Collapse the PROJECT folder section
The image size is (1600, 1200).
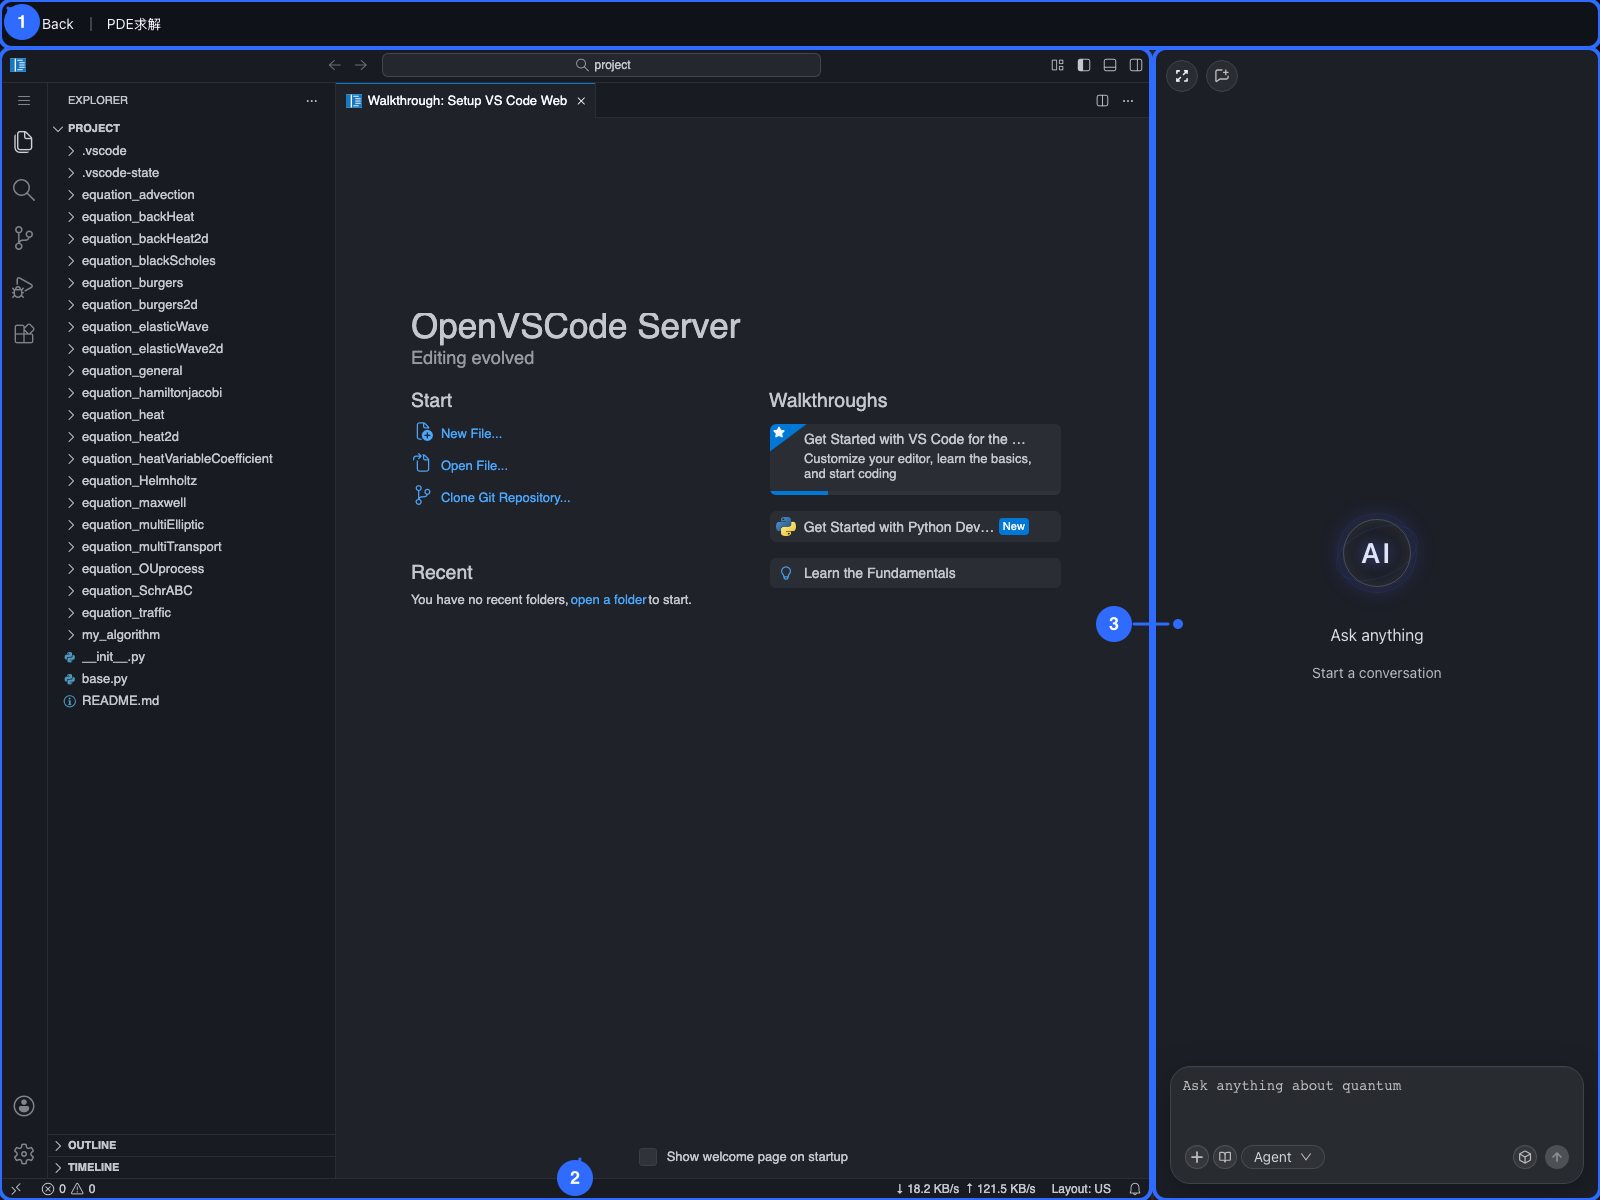192,128
